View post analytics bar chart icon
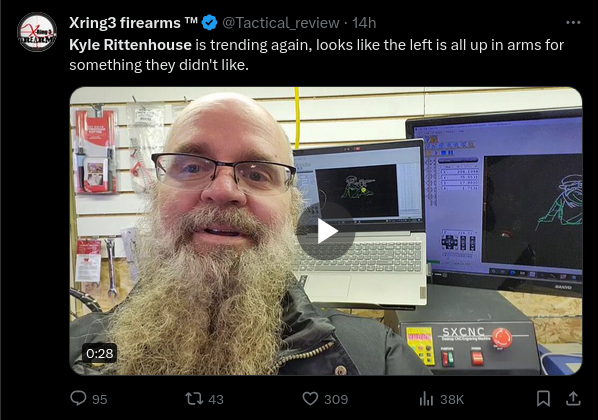This screenshot has width=598, height=420. coord(426,399)
